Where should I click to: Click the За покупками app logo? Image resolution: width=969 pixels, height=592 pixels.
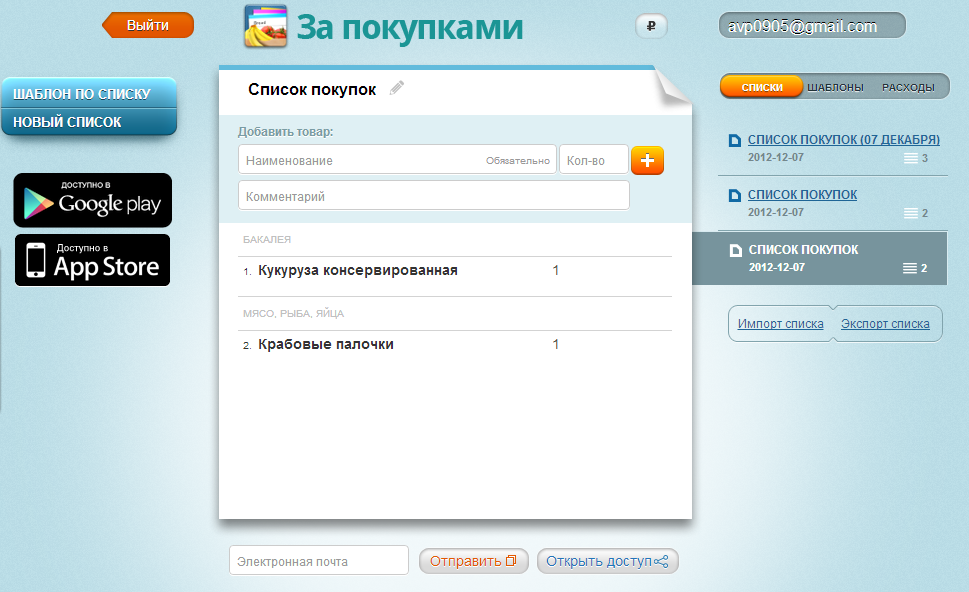coord(266,27)
